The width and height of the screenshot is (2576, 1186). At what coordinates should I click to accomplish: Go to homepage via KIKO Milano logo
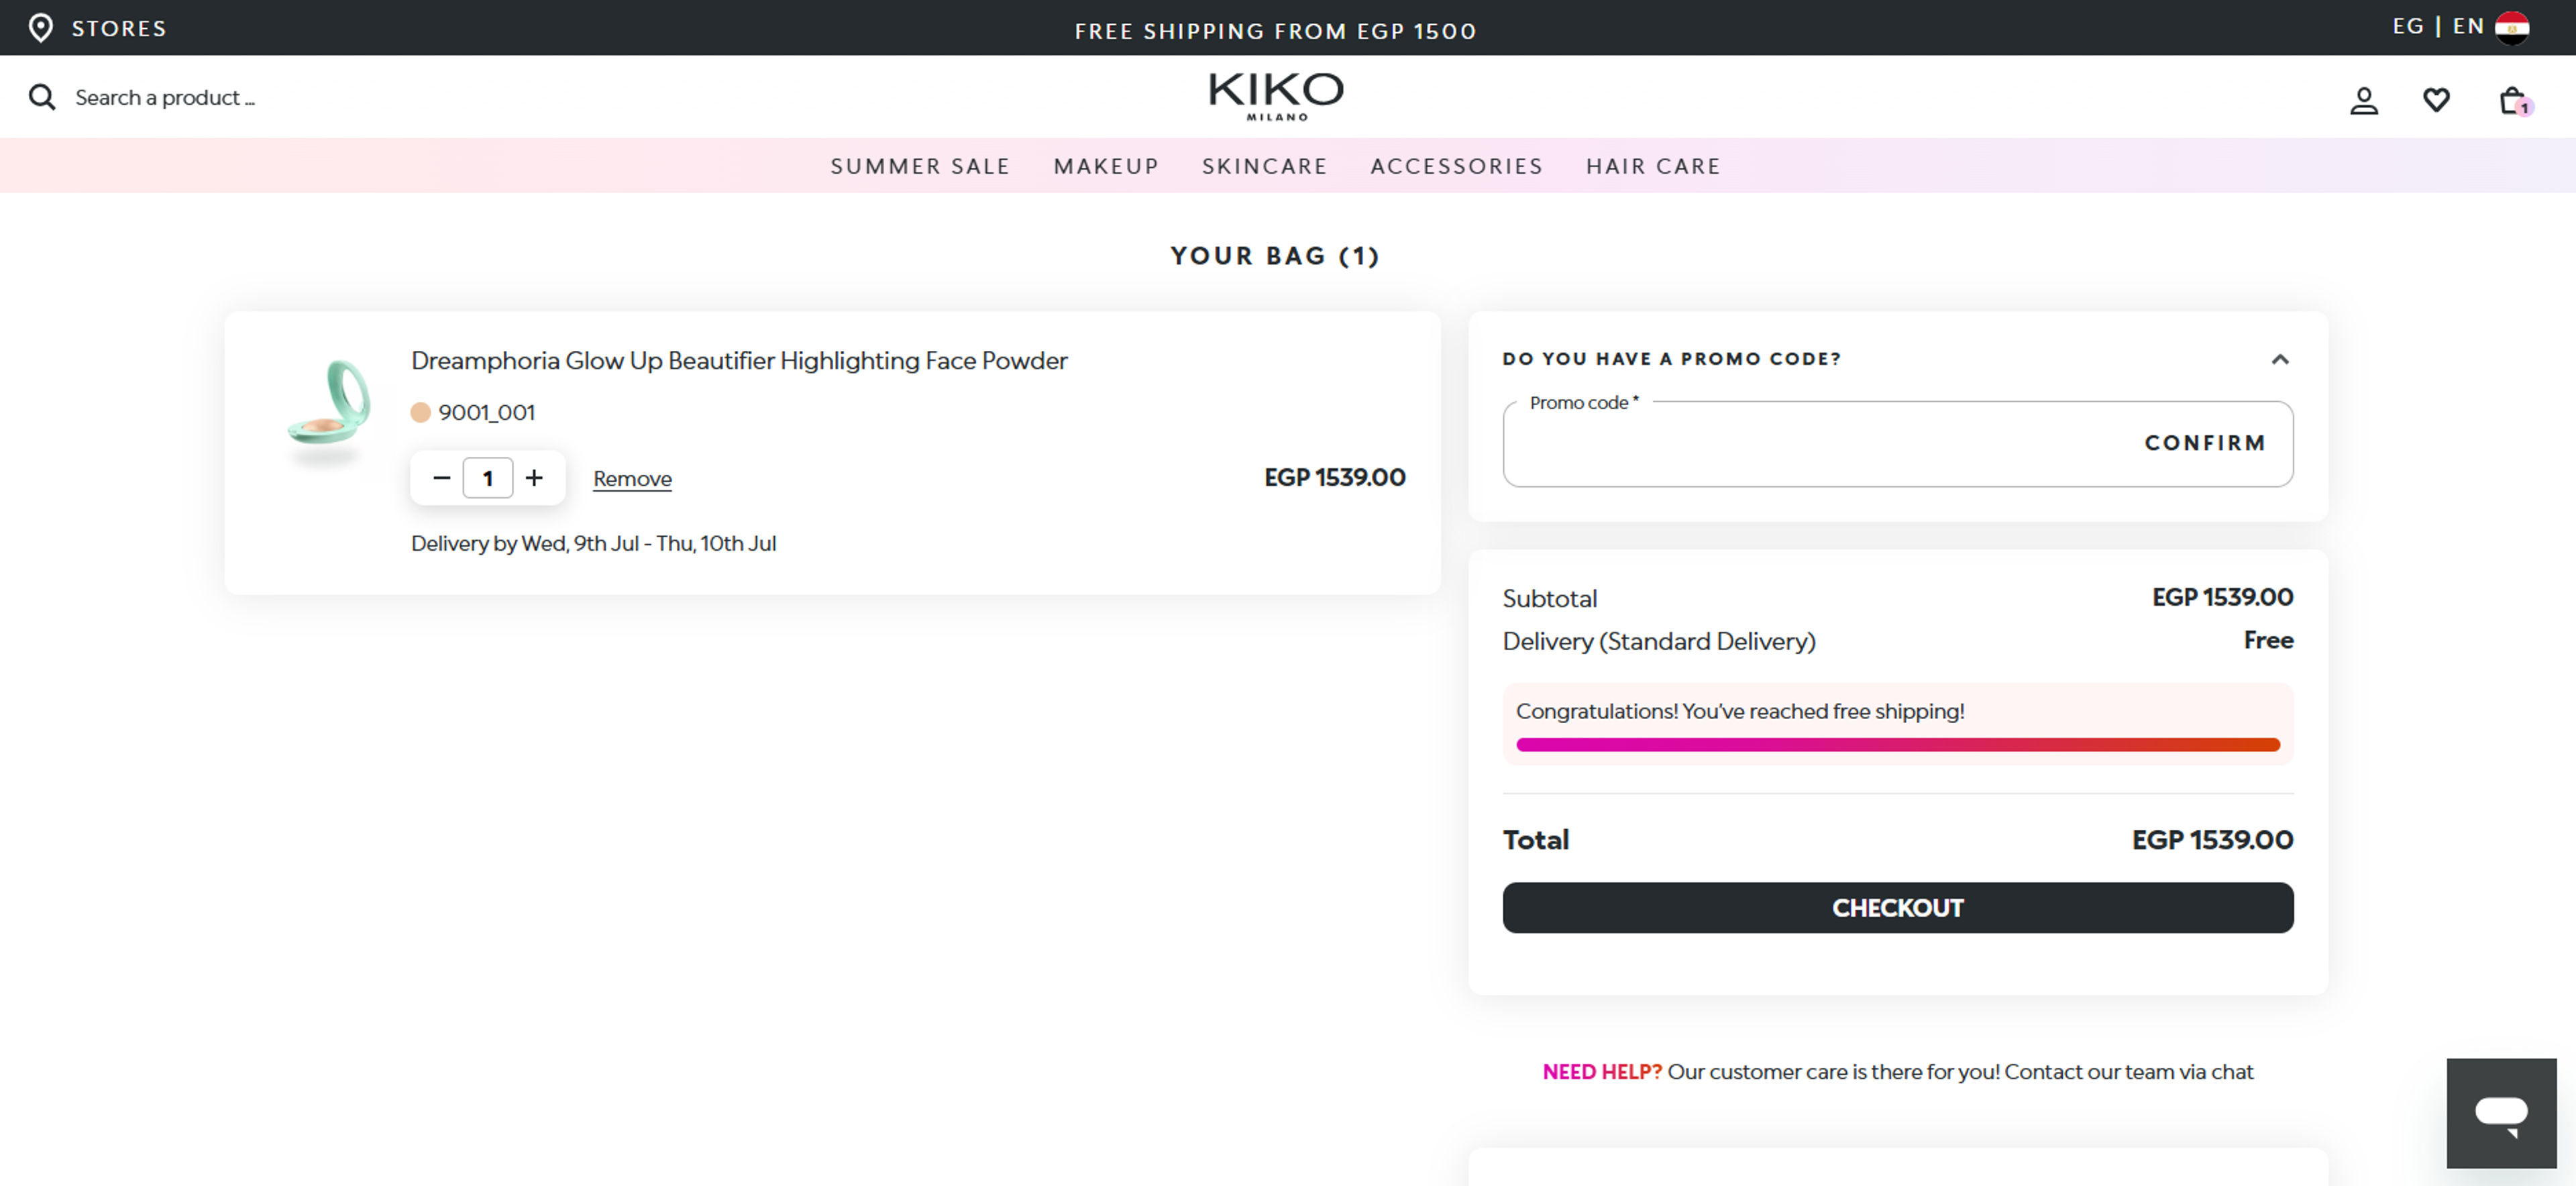[1275, 96]
